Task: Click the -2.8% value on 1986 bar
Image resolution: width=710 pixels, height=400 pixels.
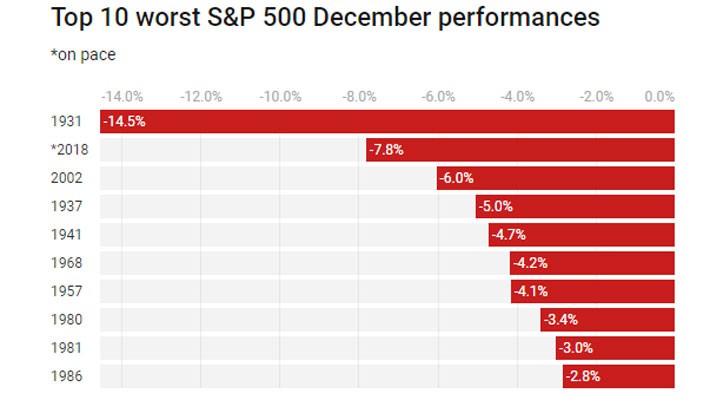Action: 582,377
